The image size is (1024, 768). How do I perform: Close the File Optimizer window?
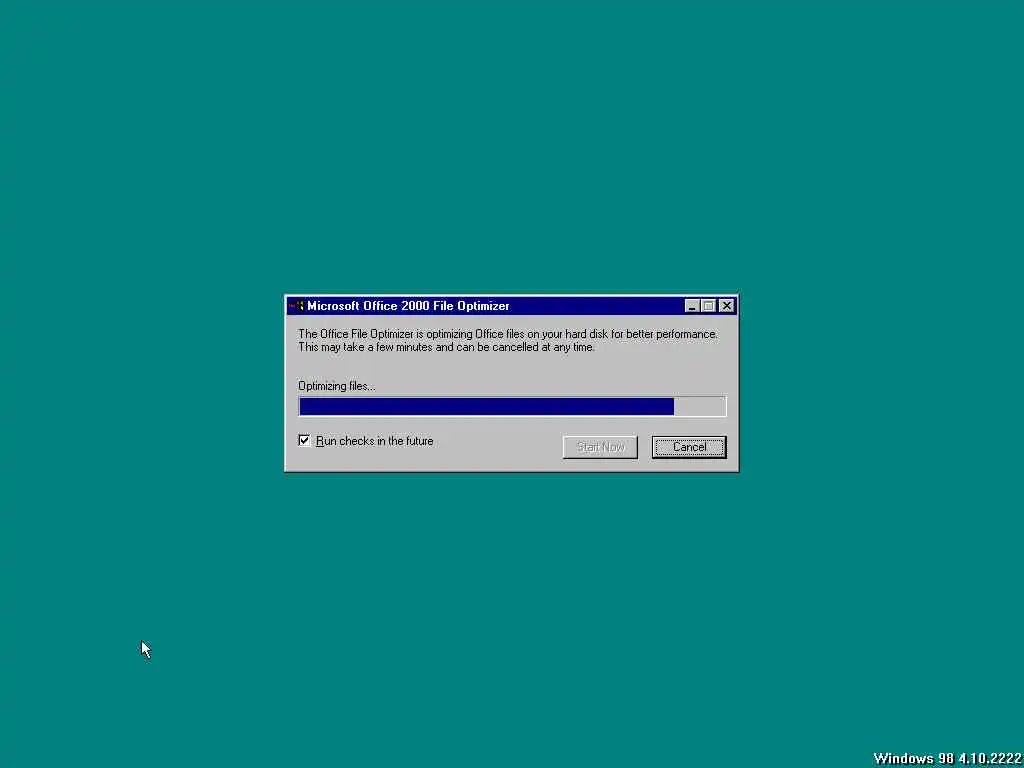click(727, 306)
